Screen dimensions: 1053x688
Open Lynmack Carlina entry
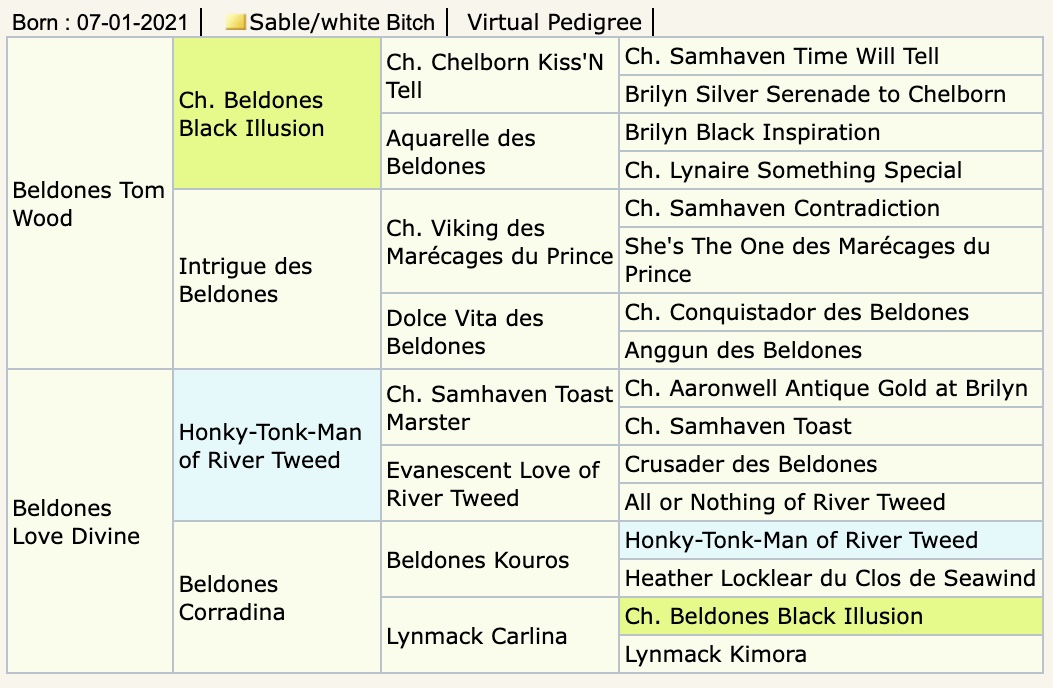476,636
